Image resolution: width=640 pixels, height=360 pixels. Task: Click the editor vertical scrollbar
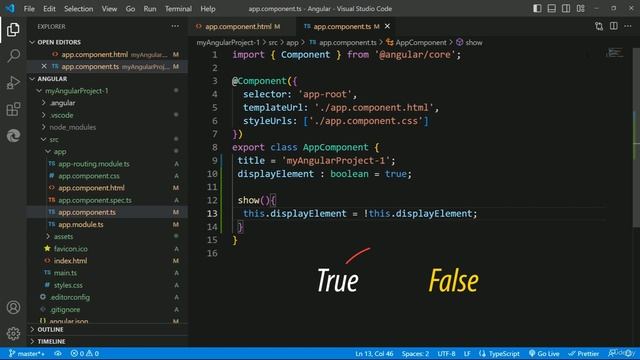click(x=636, y=139)
